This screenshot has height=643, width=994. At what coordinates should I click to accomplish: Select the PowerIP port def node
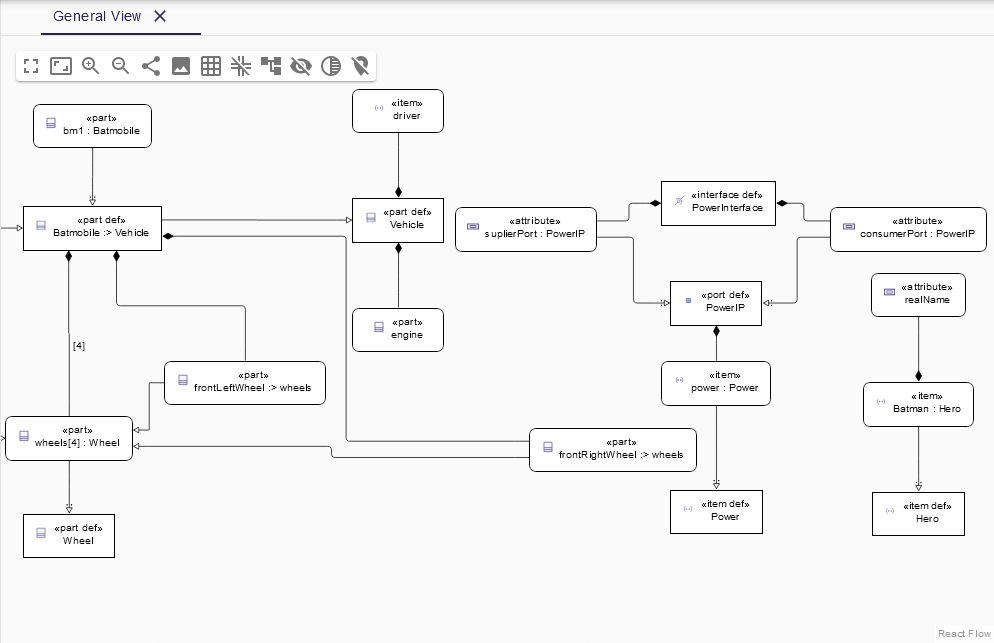715,302
